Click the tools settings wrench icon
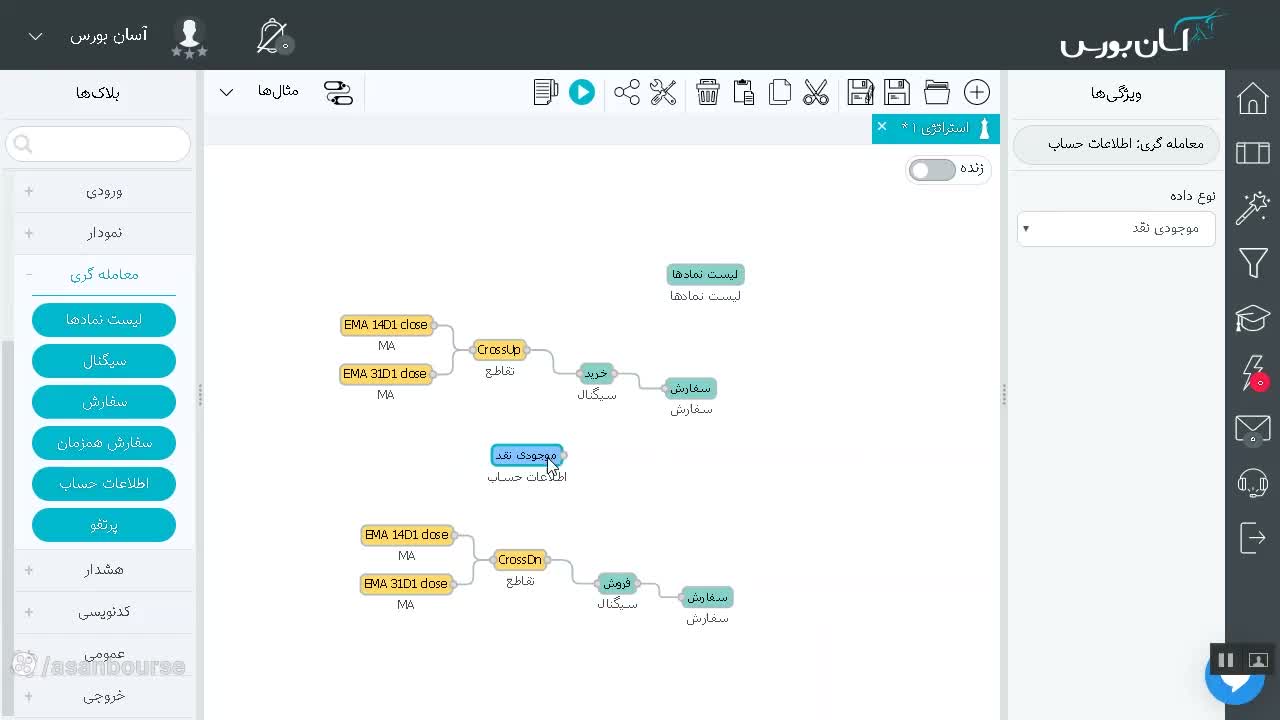This screenshot has width=1280, height=720. 663,93
